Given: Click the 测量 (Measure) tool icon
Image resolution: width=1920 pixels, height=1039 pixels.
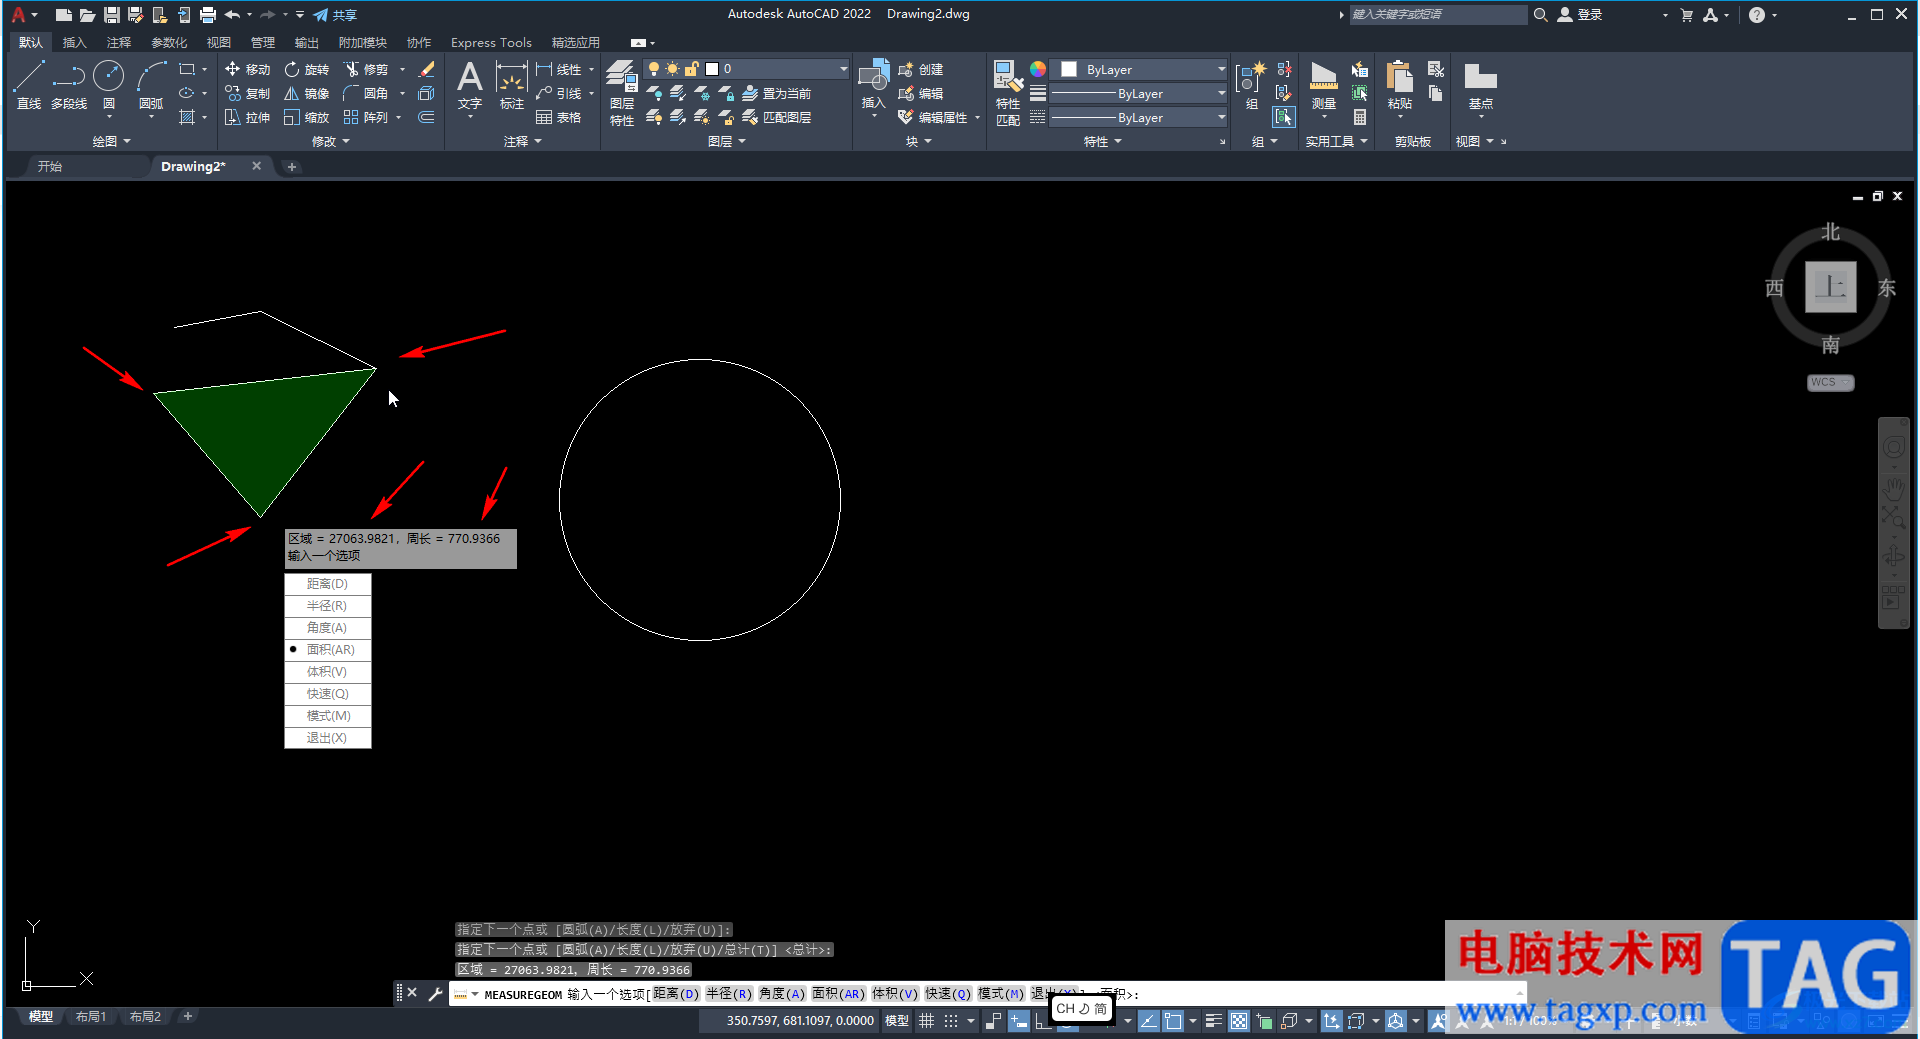Looking at the screenshot, I should coord(1323,84).
